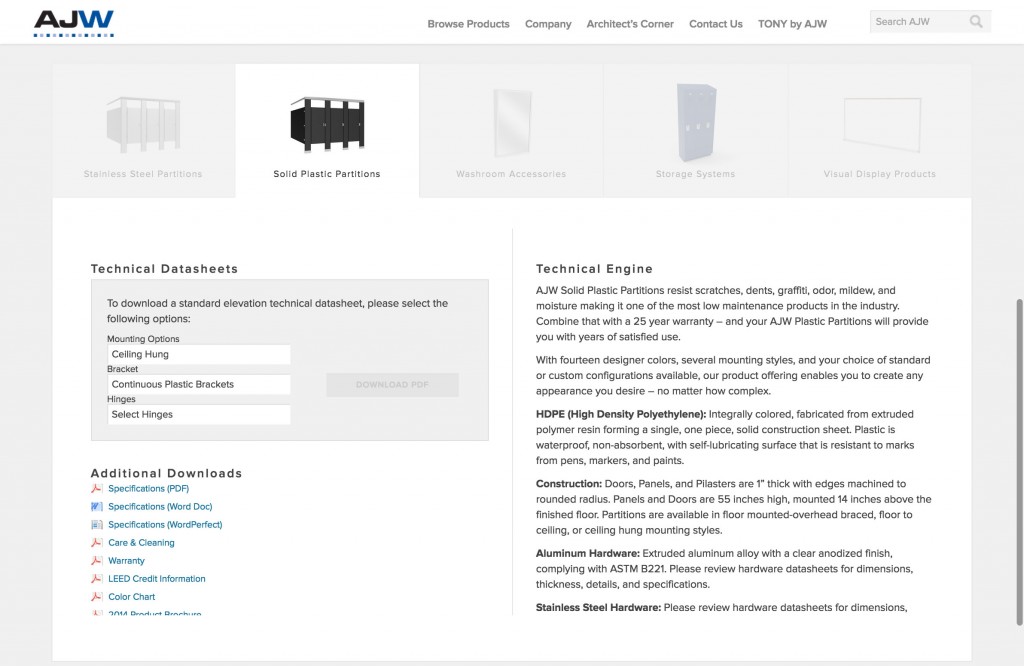The image size is (1024, 666).
Task: Switch to the Stainless Steel Partitions tab
Action: pyautogui.click(x=144, y=131)
